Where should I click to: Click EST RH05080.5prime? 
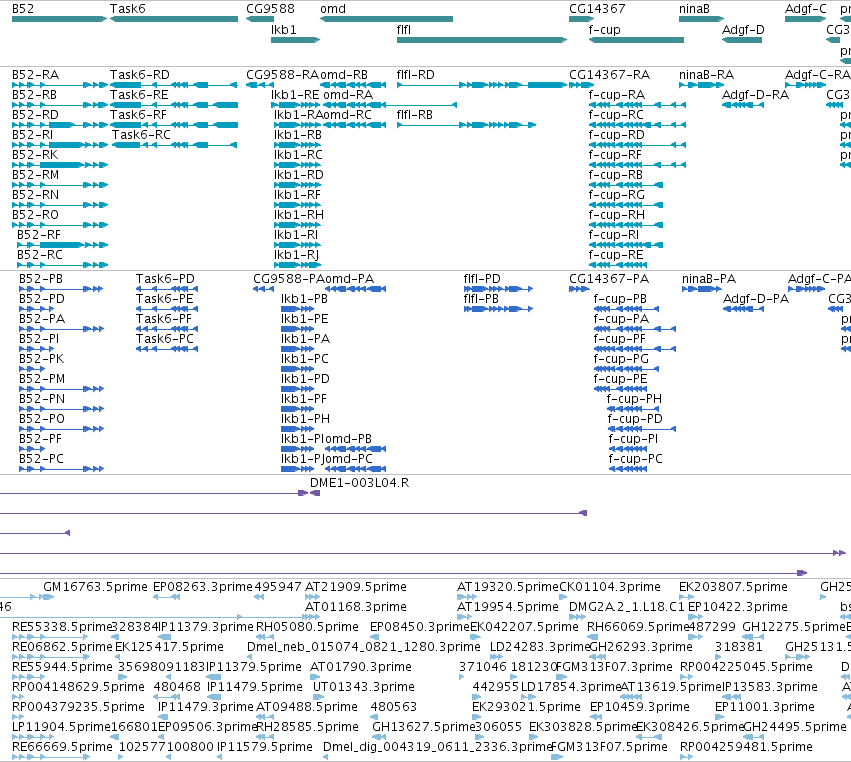coord(307,627)
